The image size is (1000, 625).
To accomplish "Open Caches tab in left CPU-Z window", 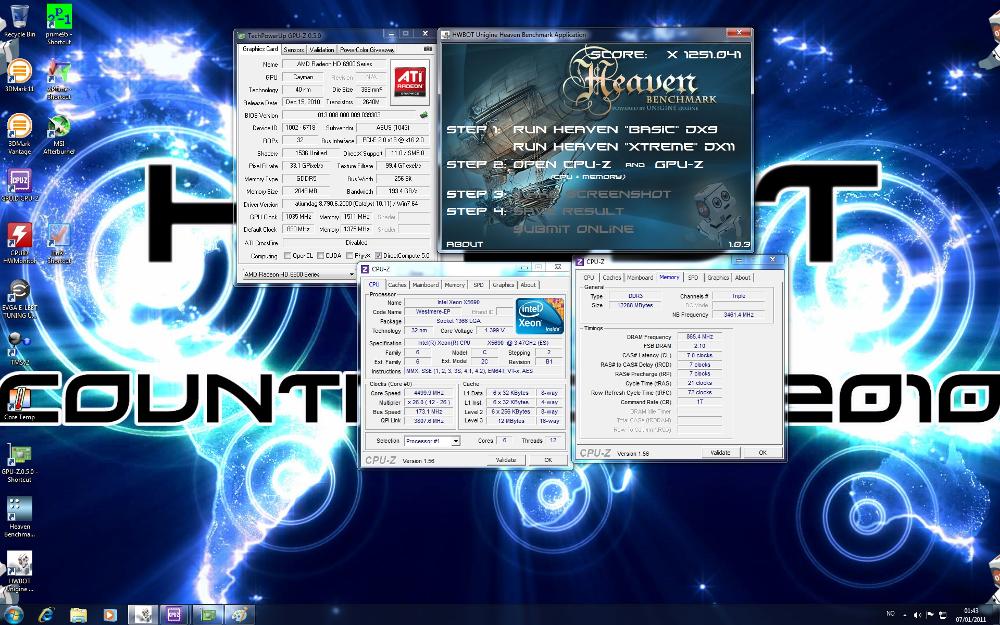I will (x=397, y=284).
